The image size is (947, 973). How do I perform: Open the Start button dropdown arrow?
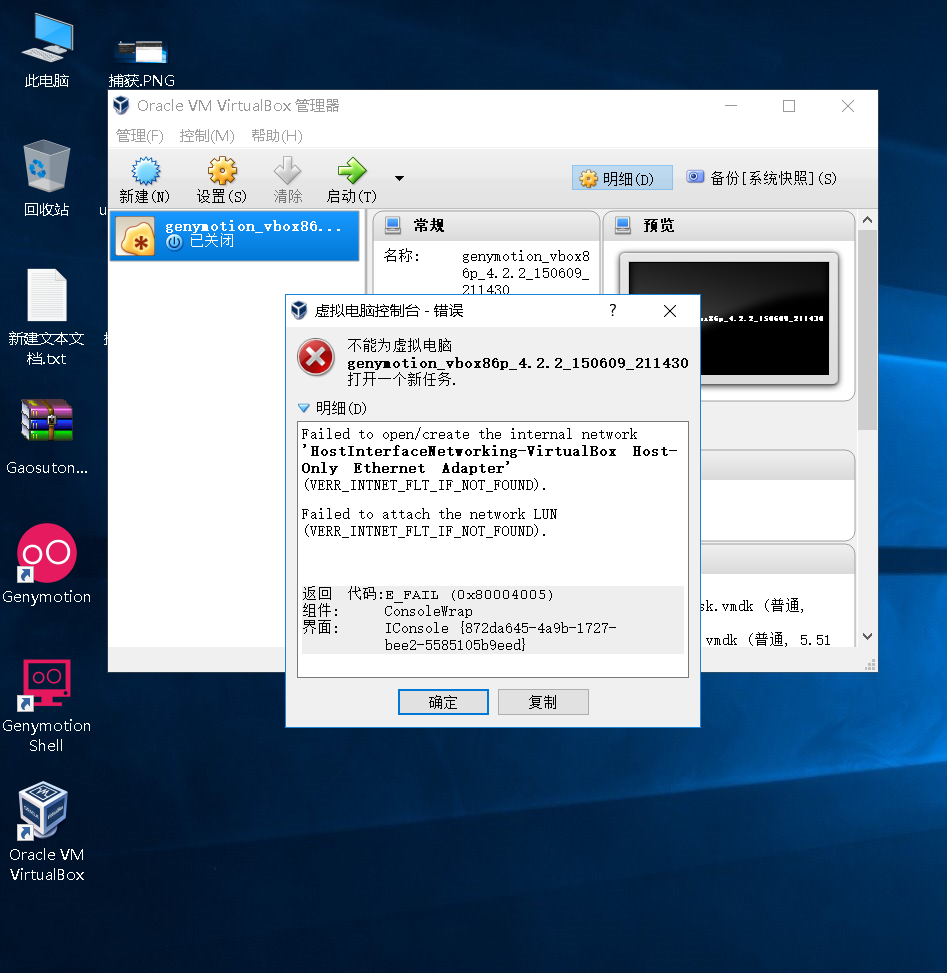coord(400,179)
